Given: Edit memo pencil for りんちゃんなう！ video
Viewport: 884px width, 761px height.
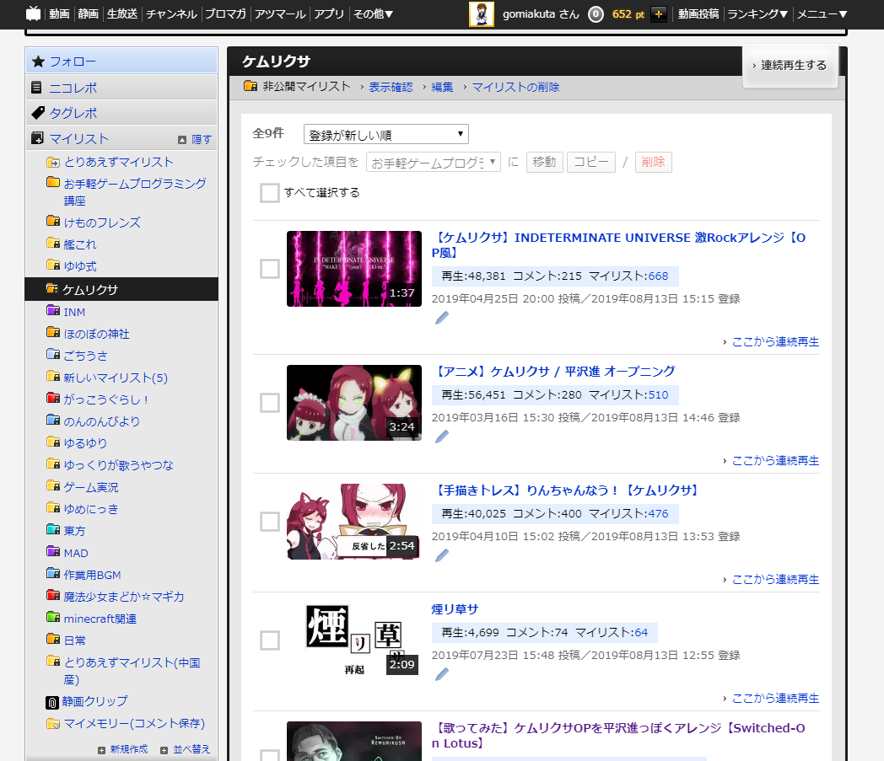Looking at the screenshot, I should (442, 555).
